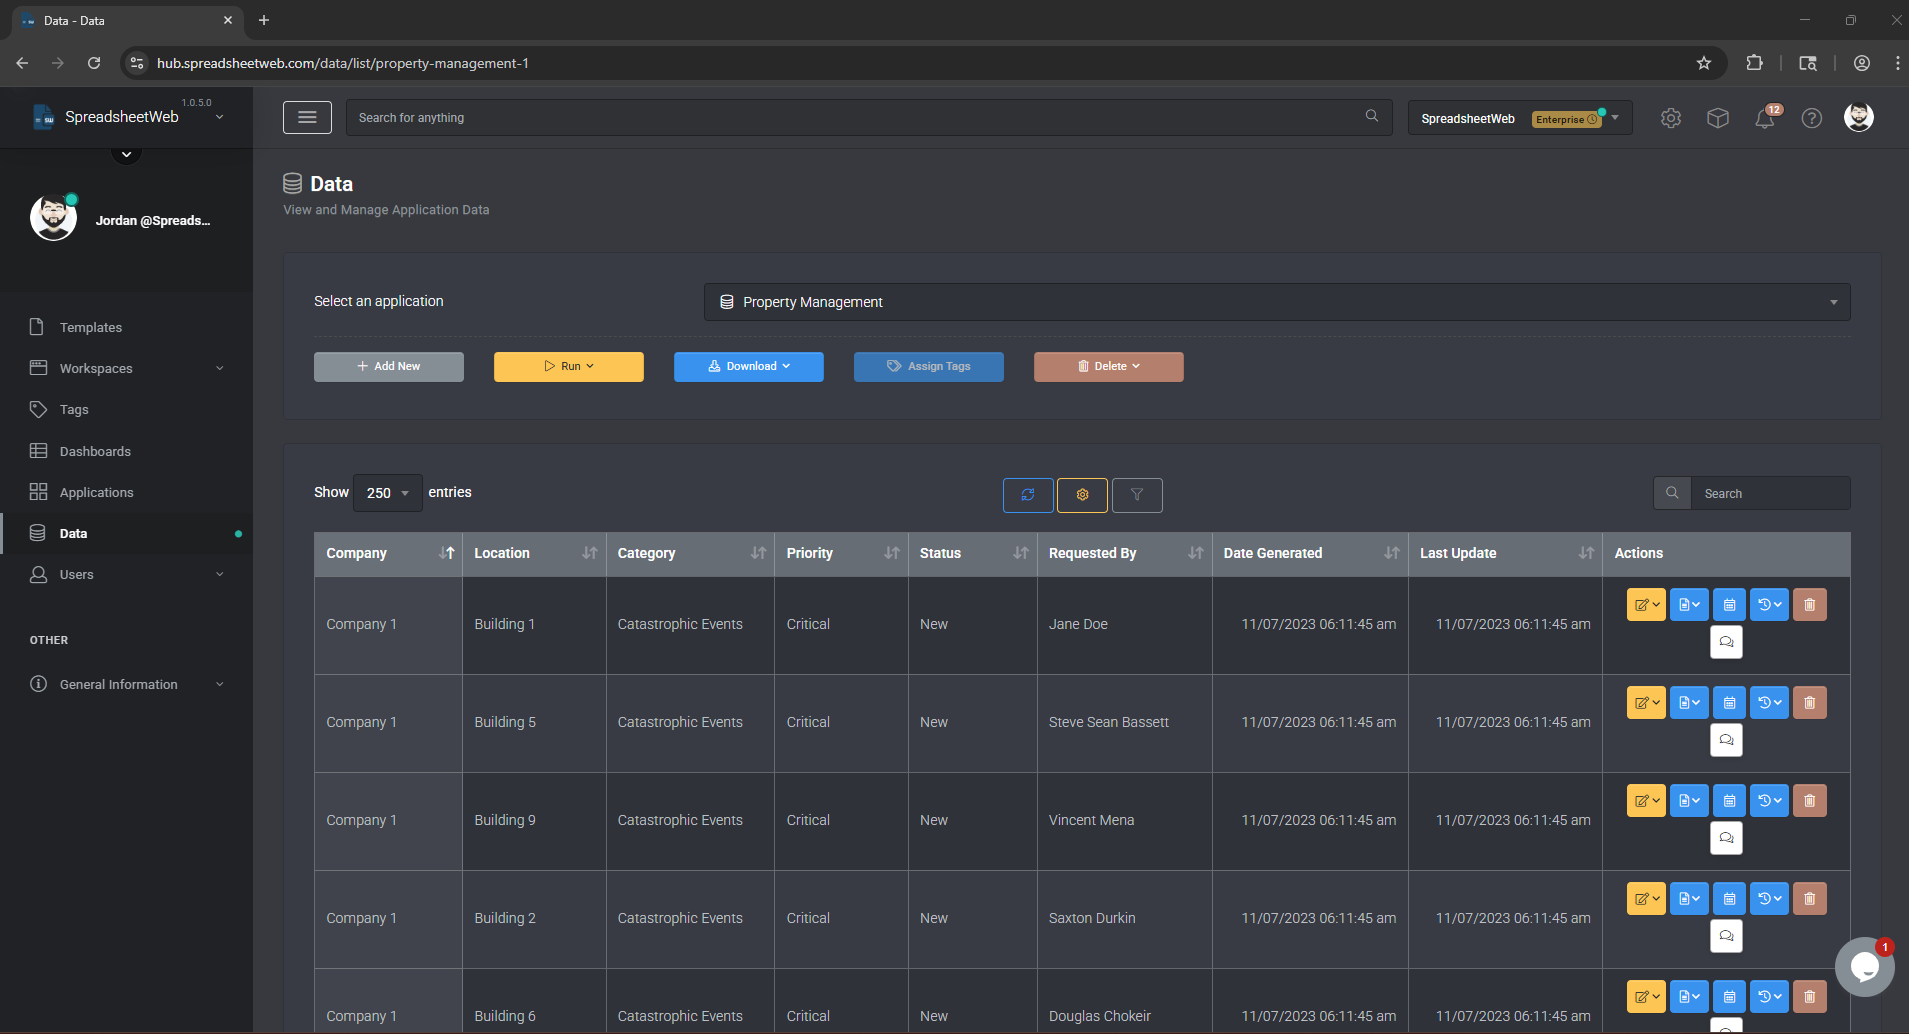The width and height of the screenshot is (1909, 1034).
Task: Click the help question mark icon
Action: point(1811,119)
